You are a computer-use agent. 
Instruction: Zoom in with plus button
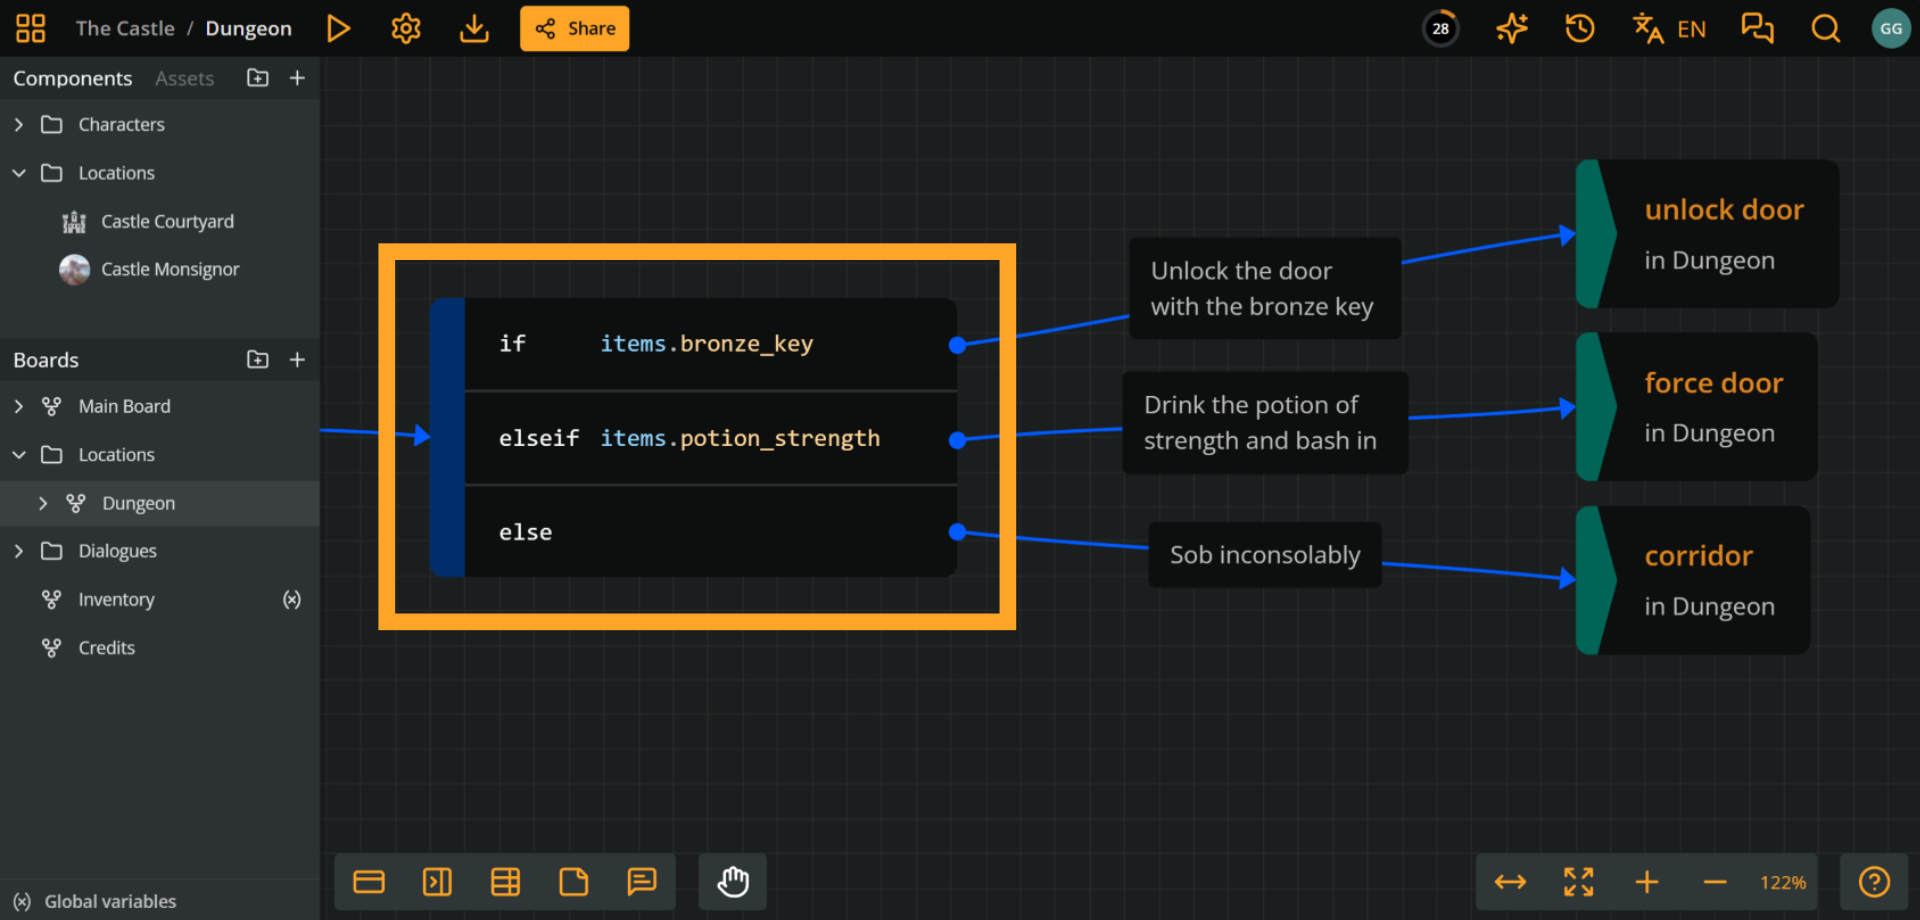pos(1647,882)
